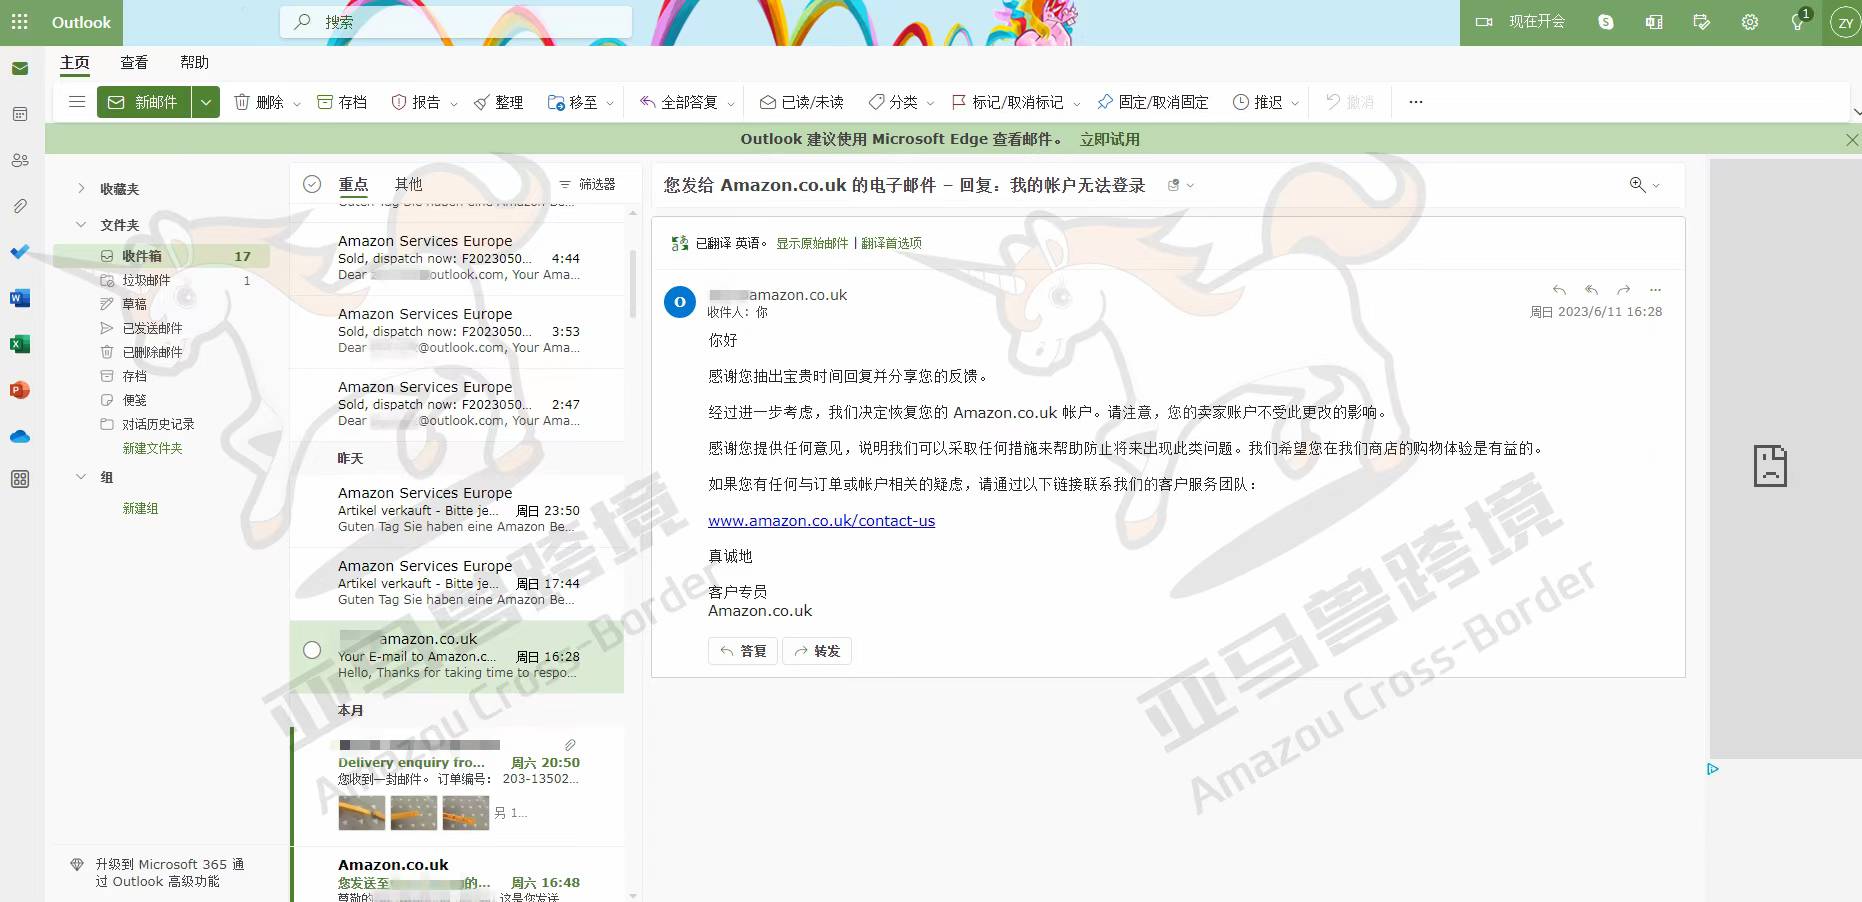Open the 报告 dropdown arrow
Screen dimensions: 1862x902
click(x=454, y=103)
